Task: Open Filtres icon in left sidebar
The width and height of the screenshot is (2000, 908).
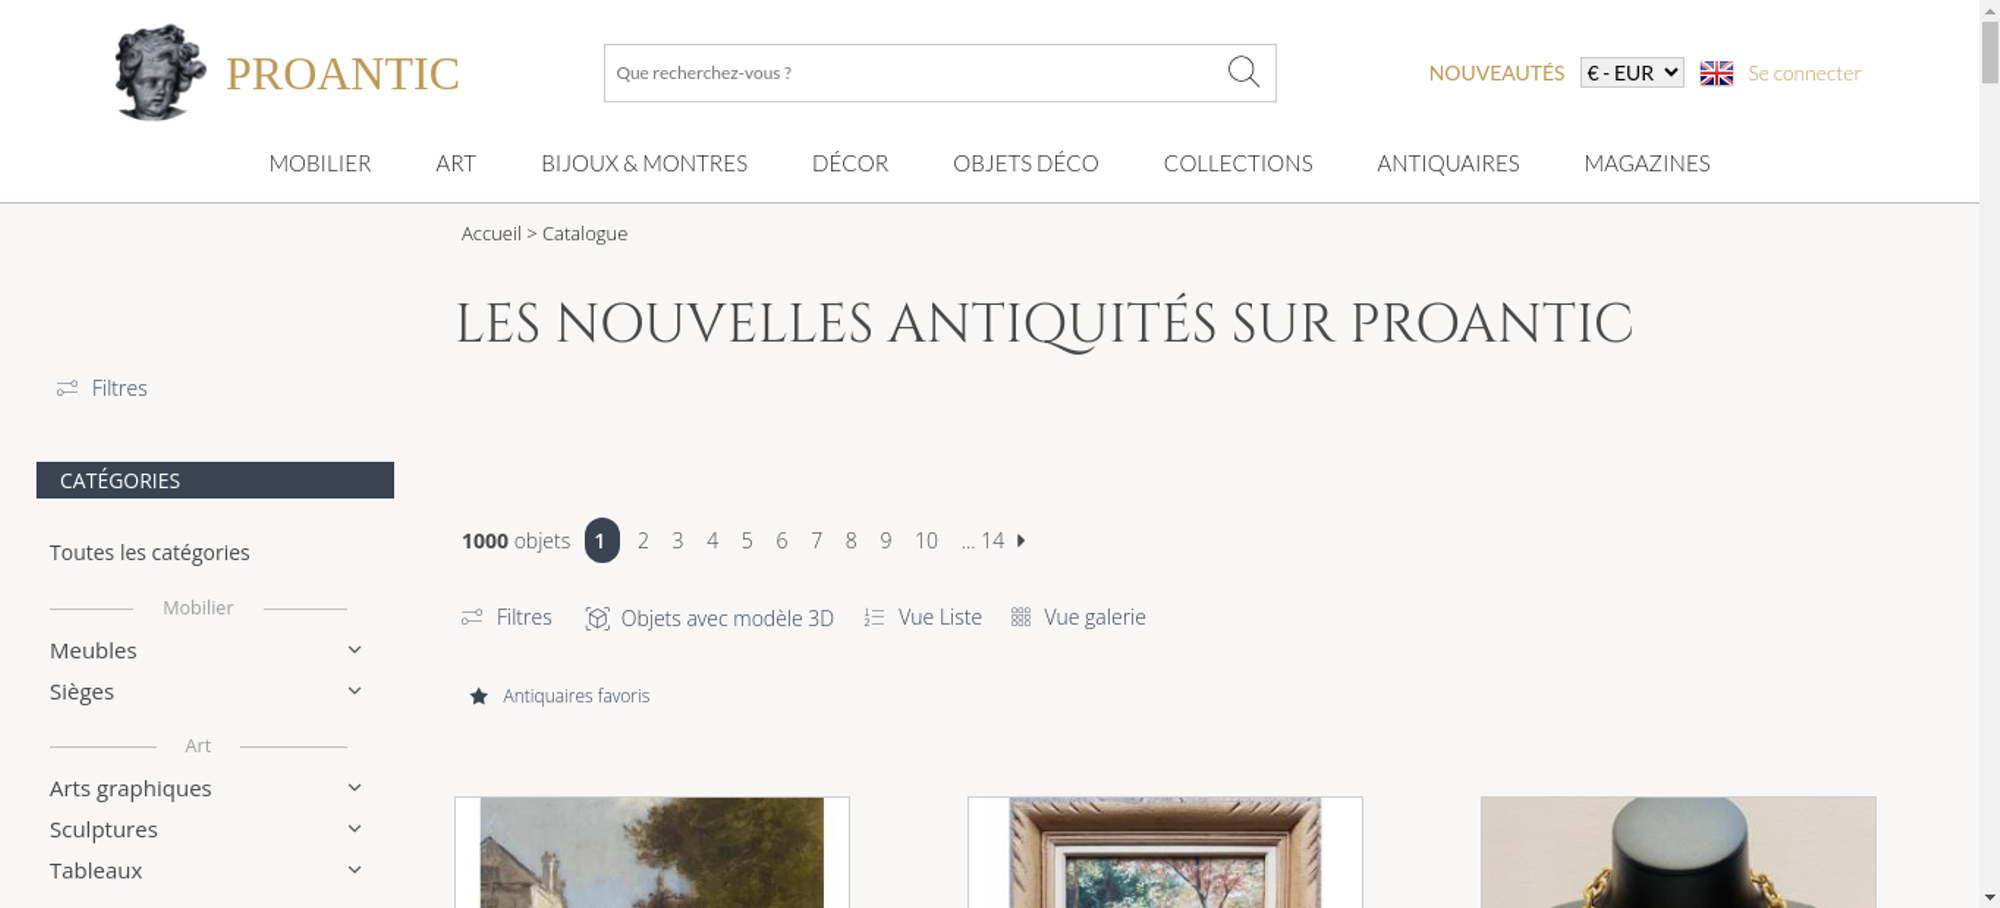Action: (x=67, y=388)
